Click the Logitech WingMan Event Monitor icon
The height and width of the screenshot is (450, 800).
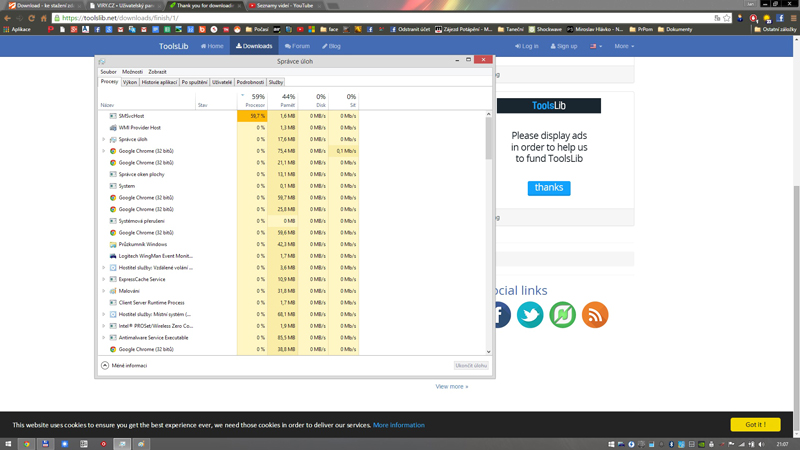113,256
